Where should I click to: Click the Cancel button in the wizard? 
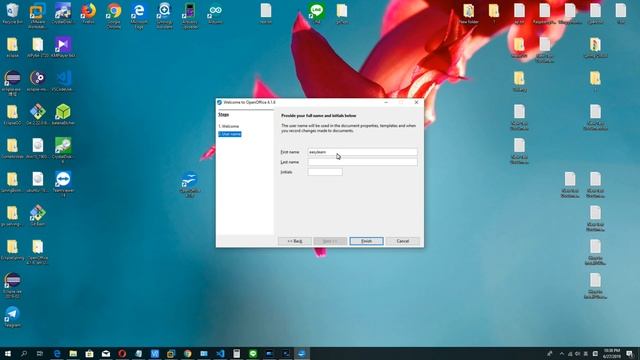(402, 241)
